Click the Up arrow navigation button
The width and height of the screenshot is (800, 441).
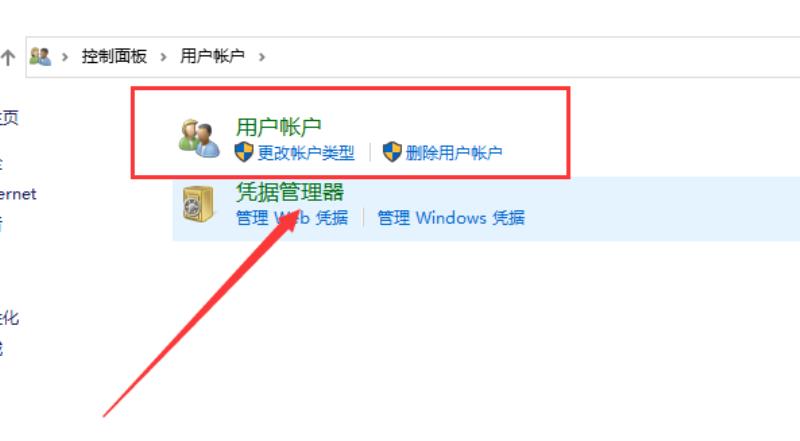point(8,57)
